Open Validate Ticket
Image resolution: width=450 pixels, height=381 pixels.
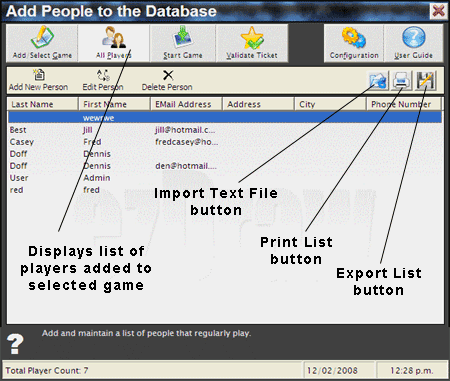252,43
